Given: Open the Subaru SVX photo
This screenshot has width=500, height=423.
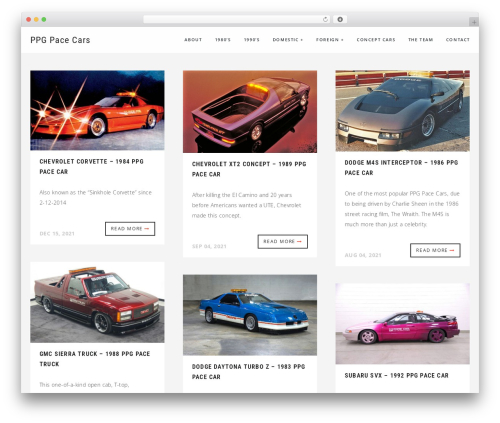Looking at the screenshot, I should [403, 324].
